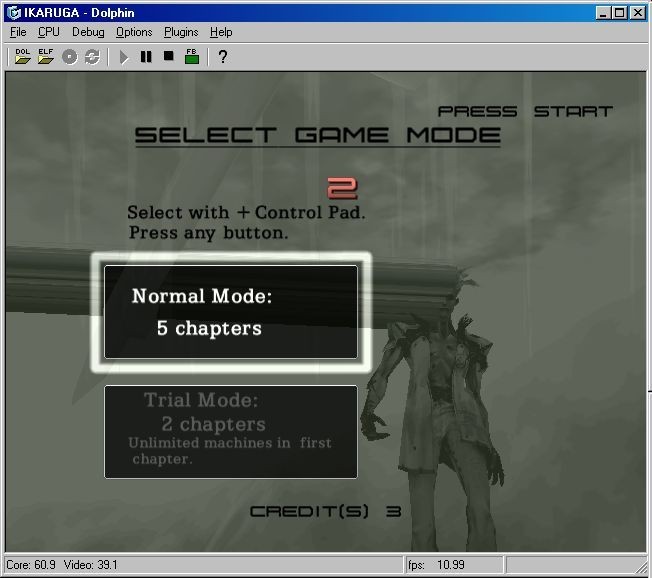Pause the emulation
The width and height of the screenshot is (652, 578).
(x=146, y=57)
